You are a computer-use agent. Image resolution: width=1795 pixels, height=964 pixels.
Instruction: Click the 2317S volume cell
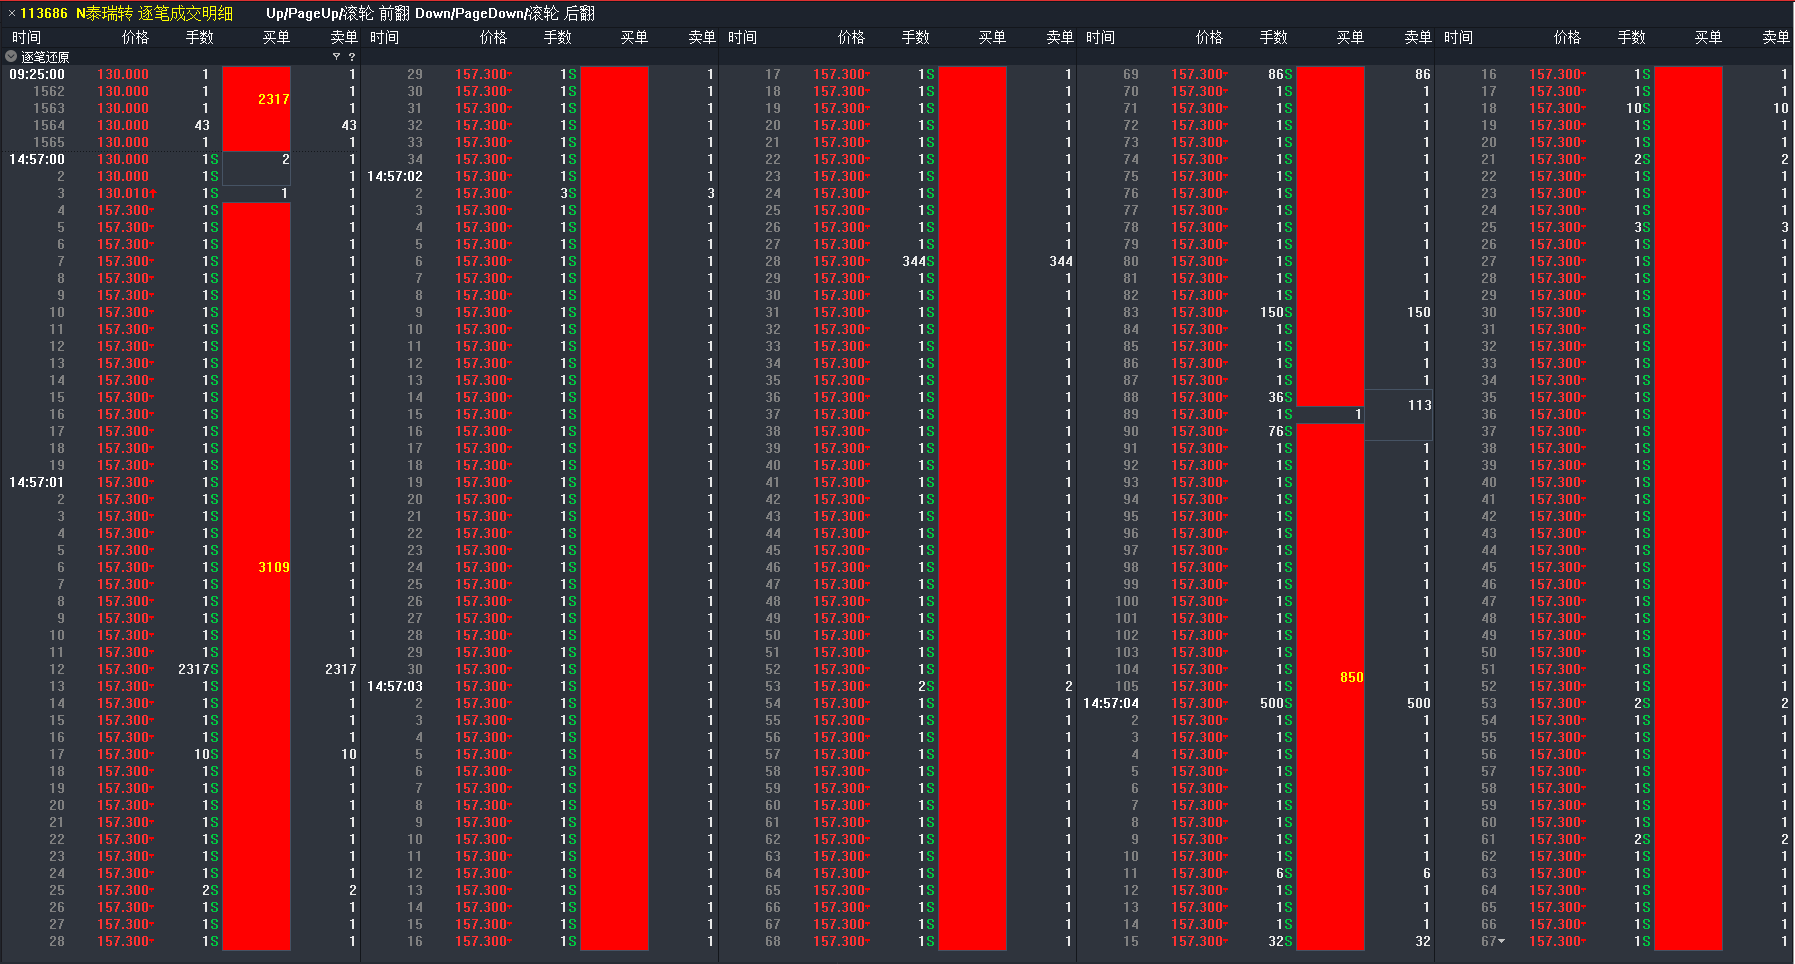(198, 669)
